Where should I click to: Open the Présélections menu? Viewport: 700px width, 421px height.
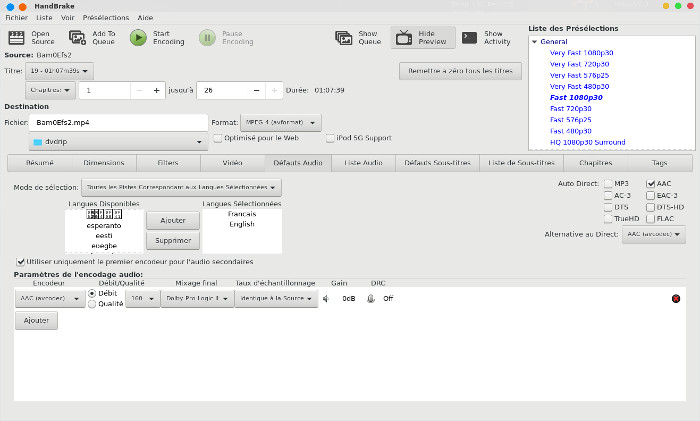tap(106, 18)
